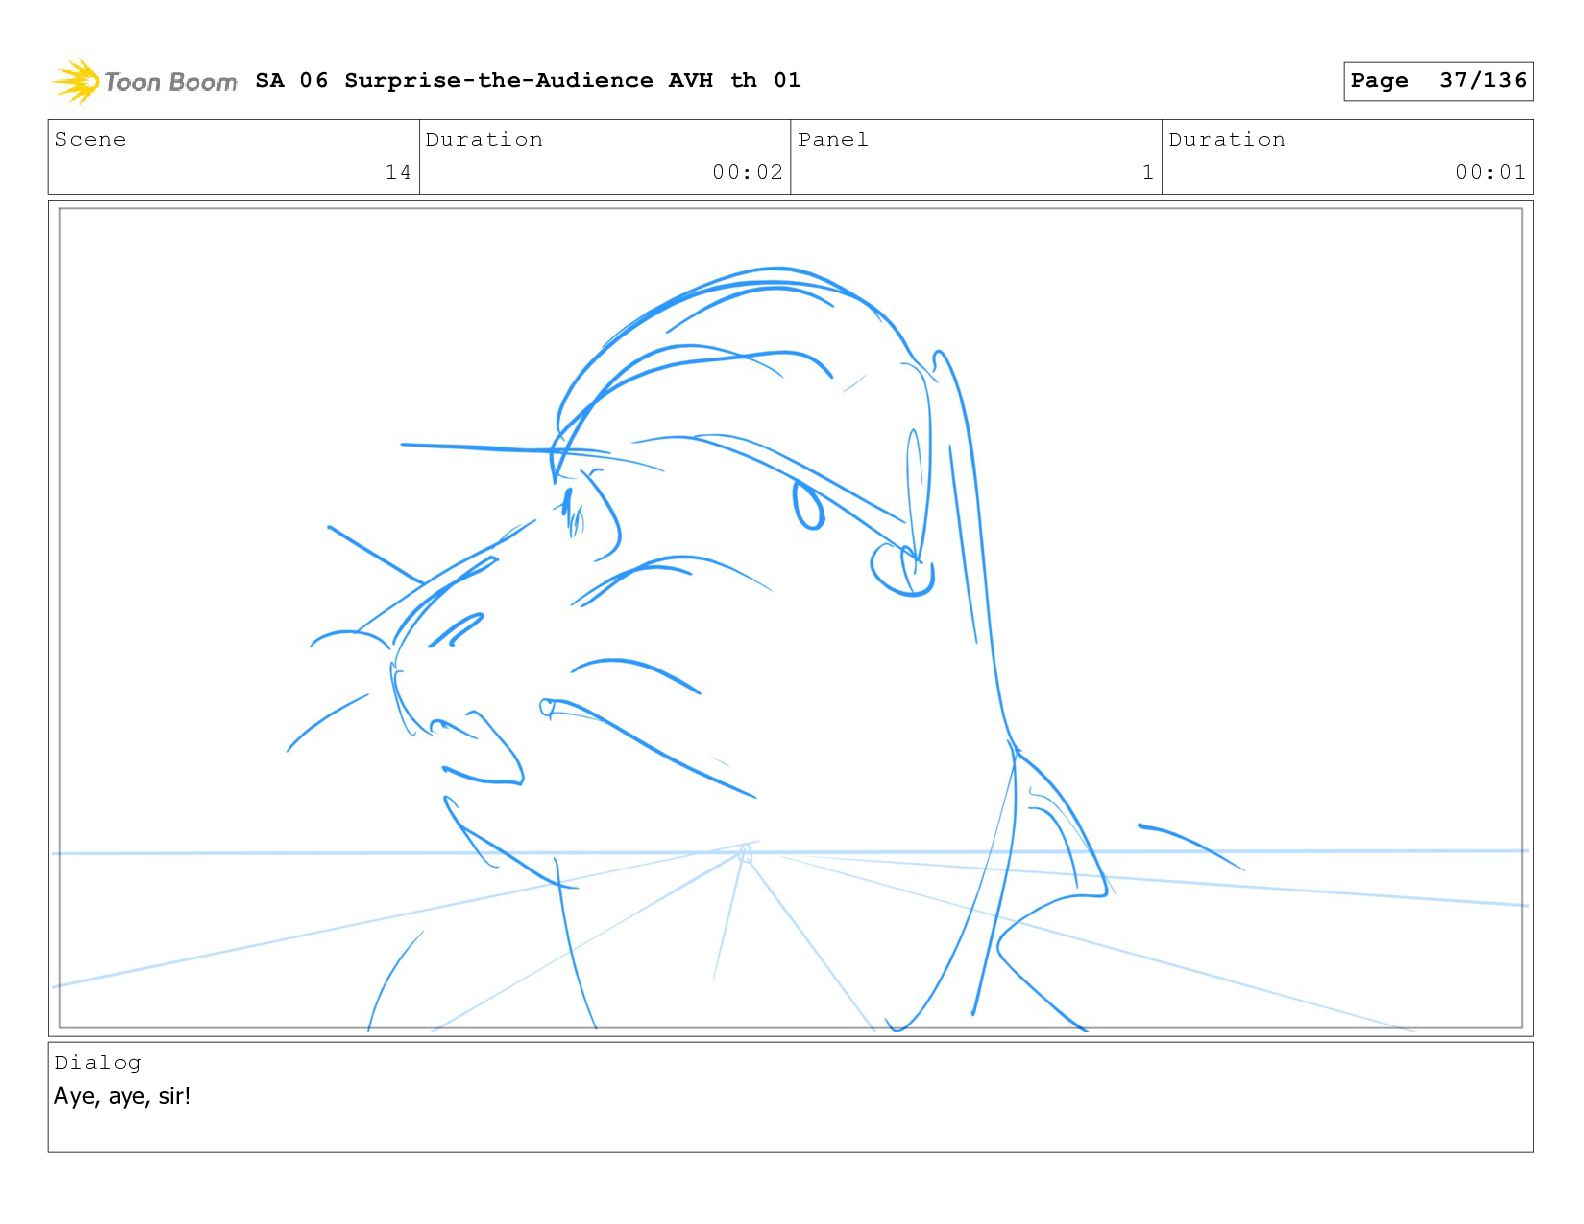Select the scene duration 00:02
1584x1224 pixels.
click(x=747, y=172)
